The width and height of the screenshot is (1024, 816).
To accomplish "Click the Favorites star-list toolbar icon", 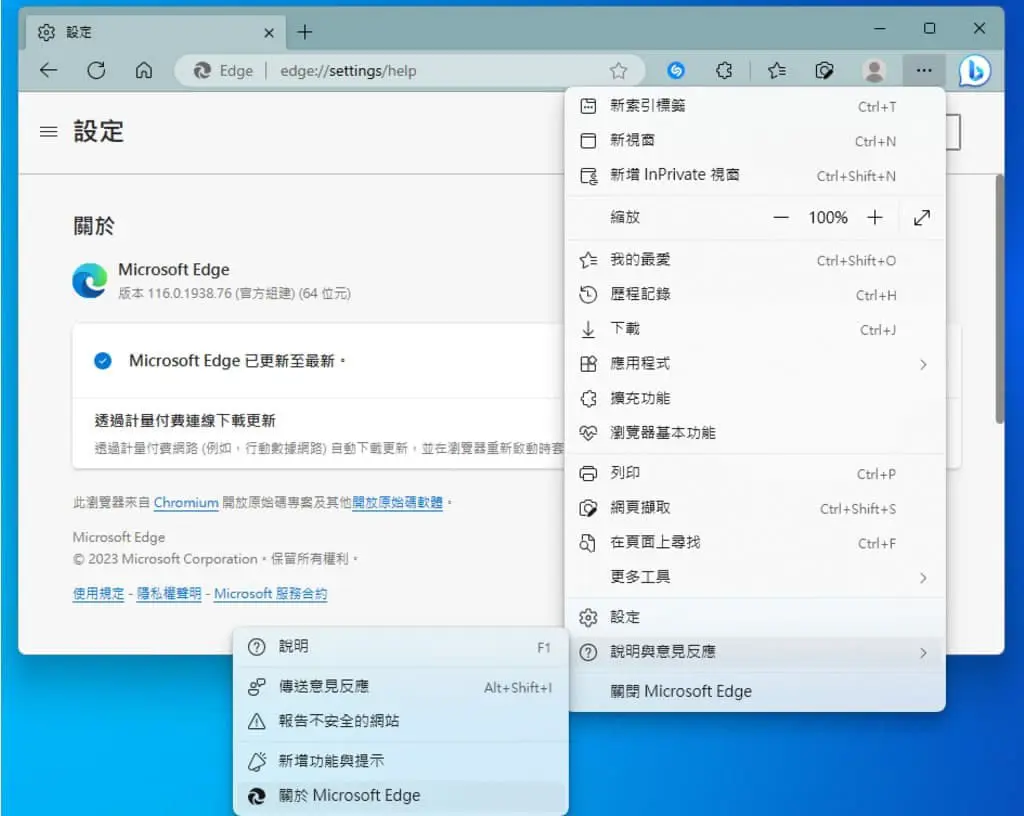I will pyautogui.click(x=776, y=71).
